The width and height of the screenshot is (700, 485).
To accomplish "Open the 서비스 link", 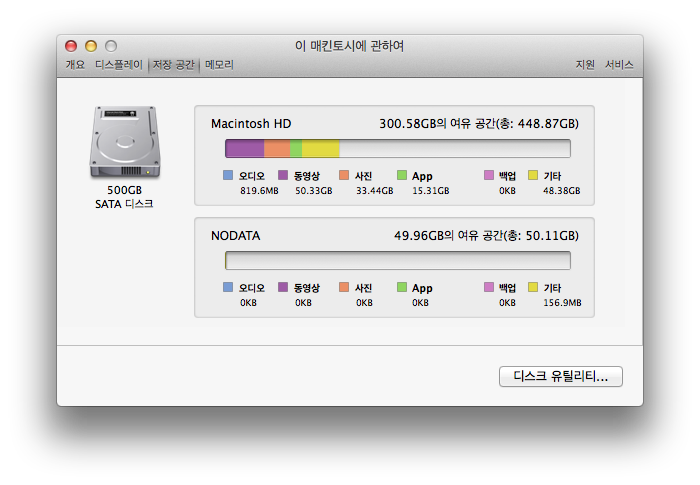I will [619, 65].
